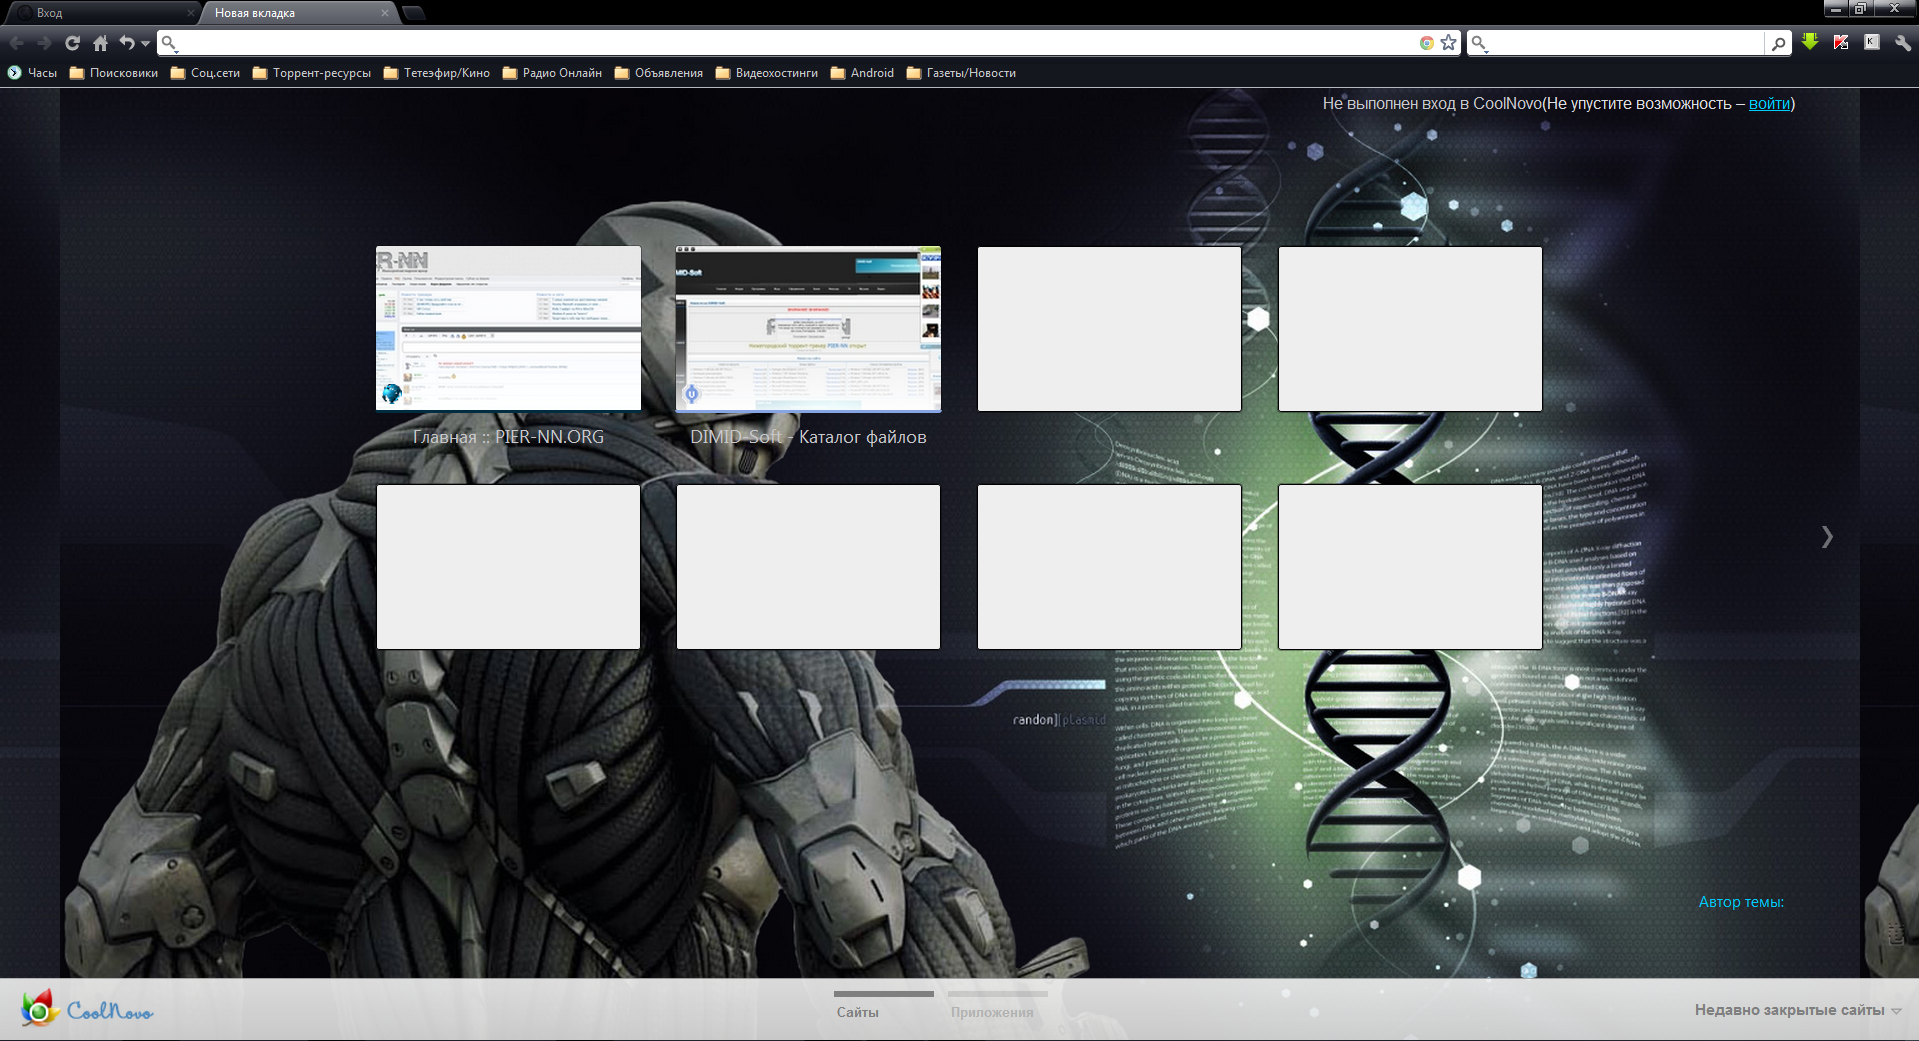This screenshot has height=1041, width=1919.
Task: Open the Телеэфир/Кино bookmarks folder
Action: point(437,73)
